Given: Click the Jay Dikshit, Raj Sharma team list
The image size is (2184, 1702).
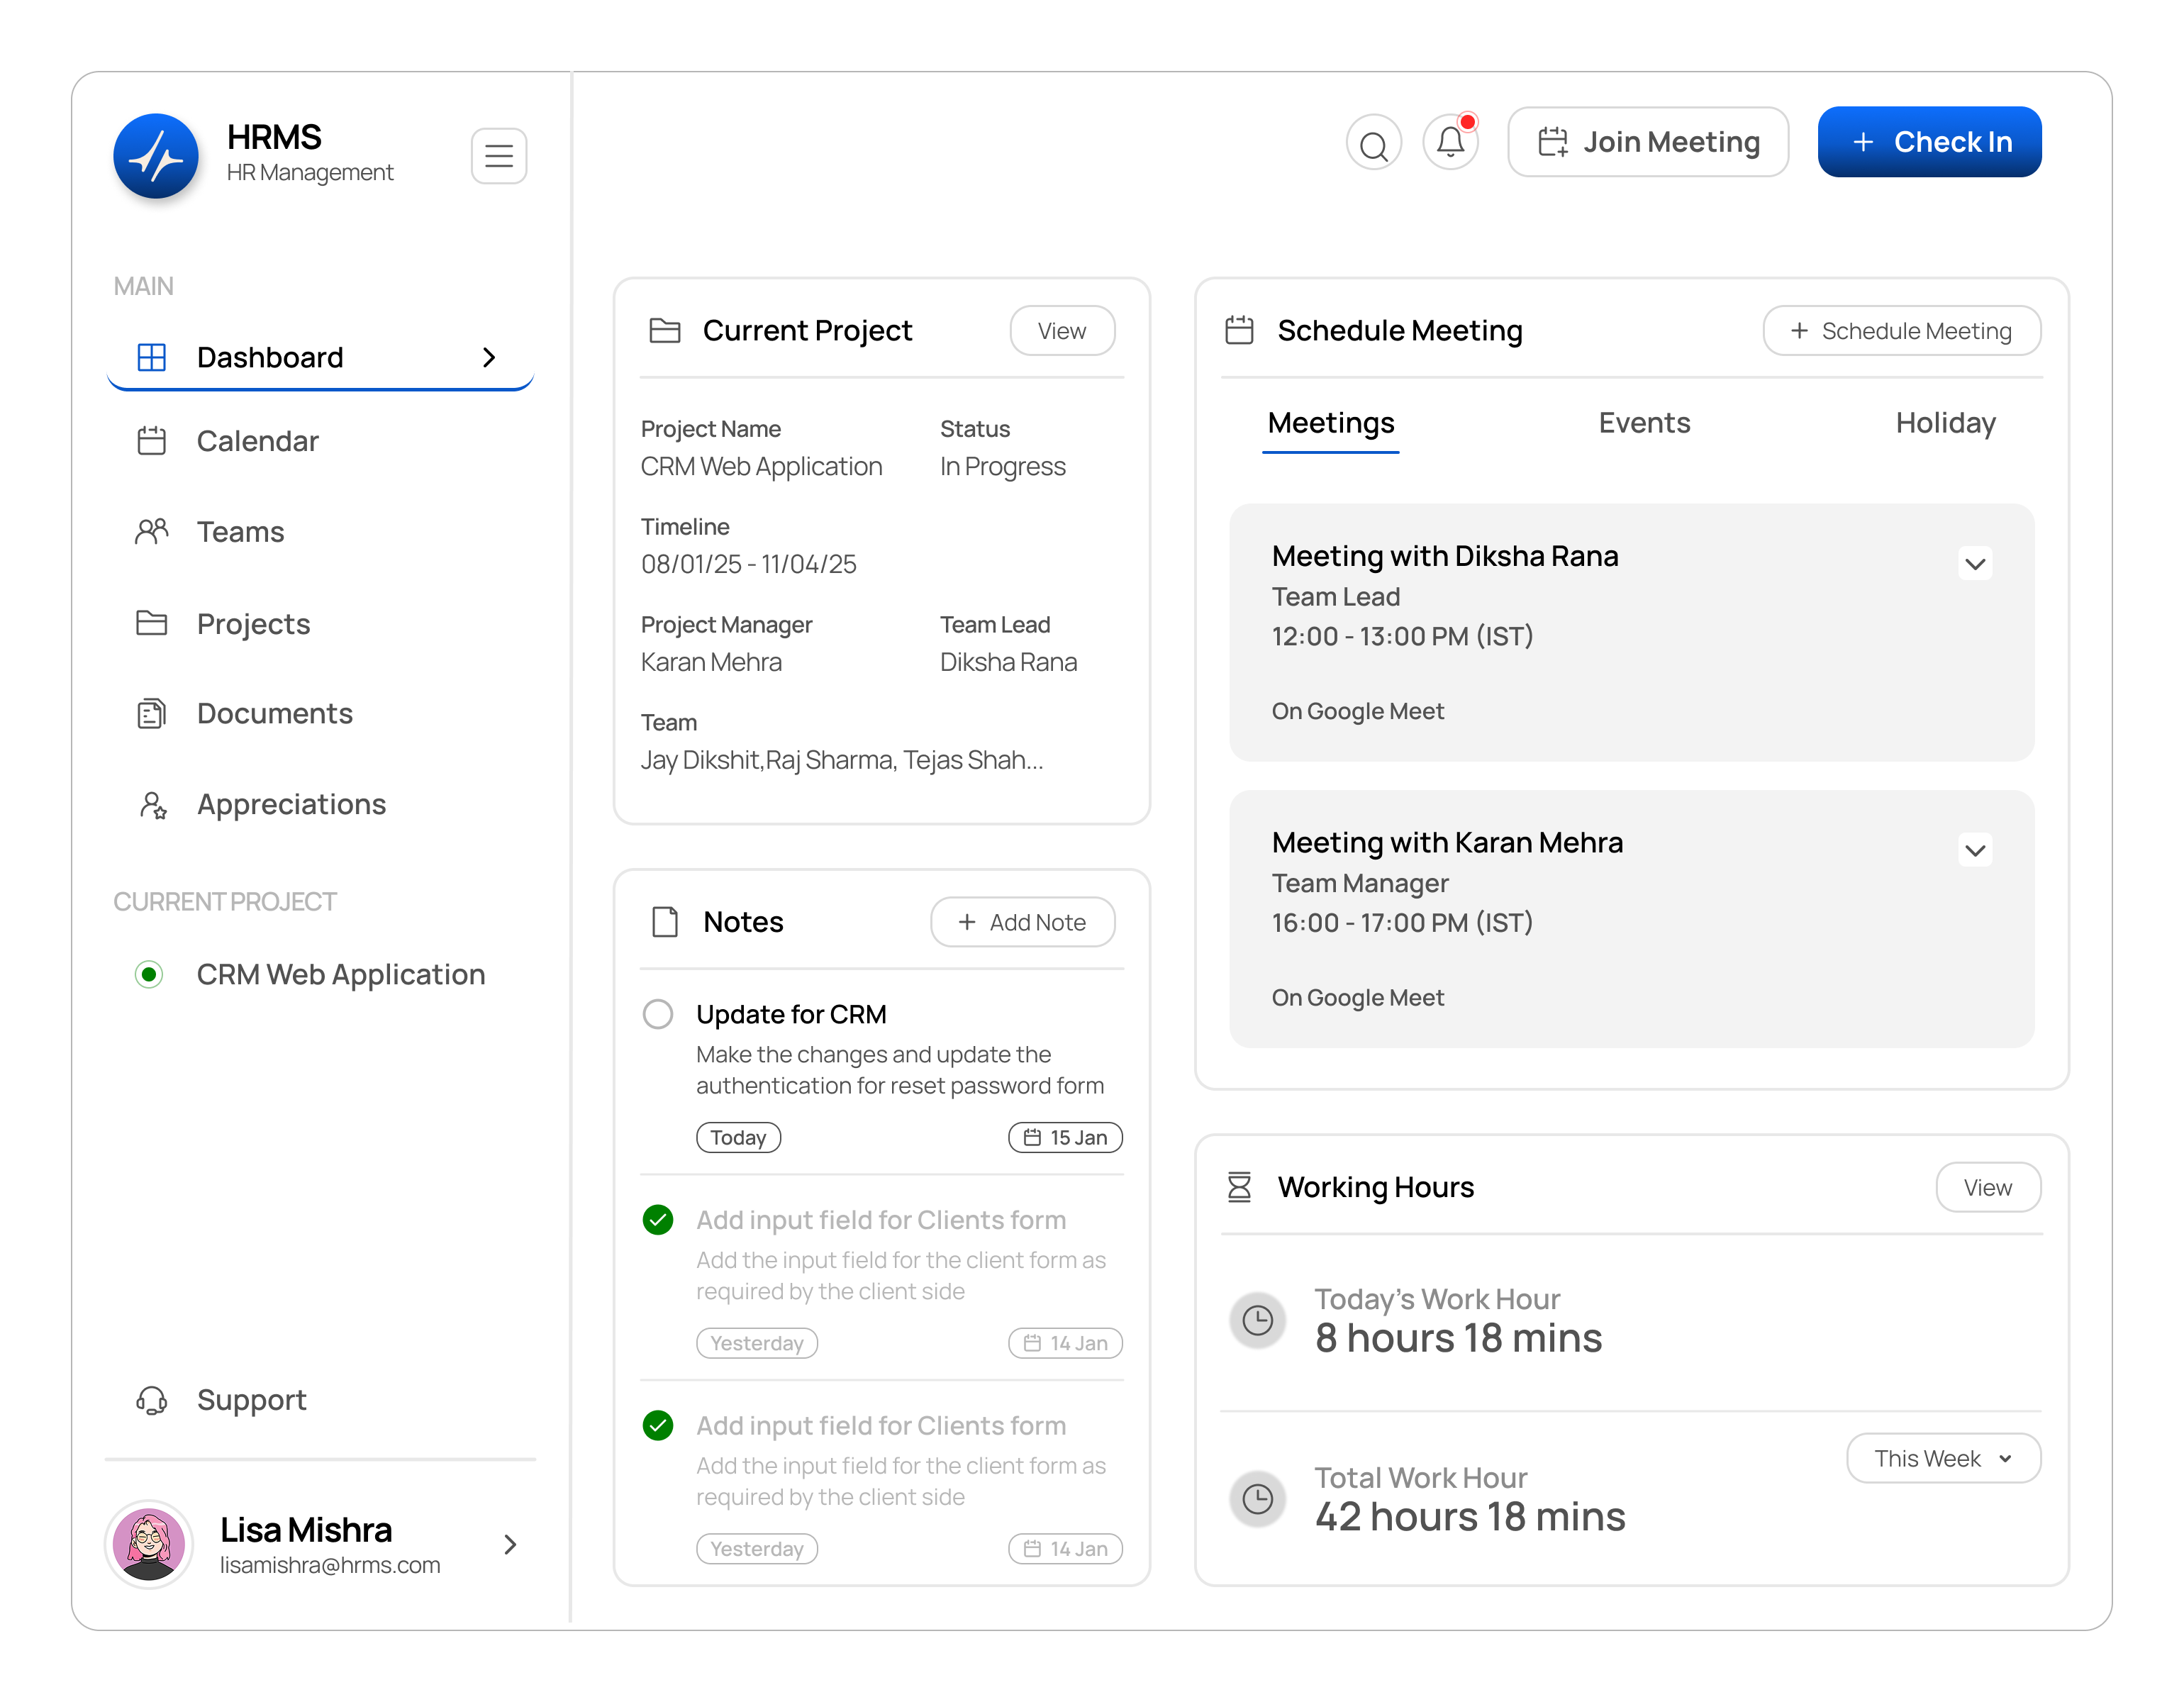Looking at the screenshot, I should coord(842,760).
